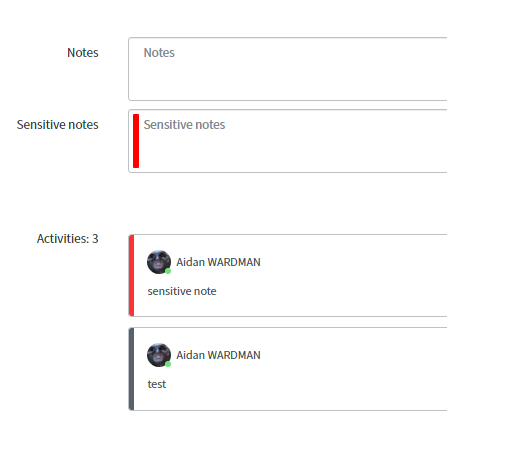Click the Sensitive notes placeholder text

(x=184, y=125)
